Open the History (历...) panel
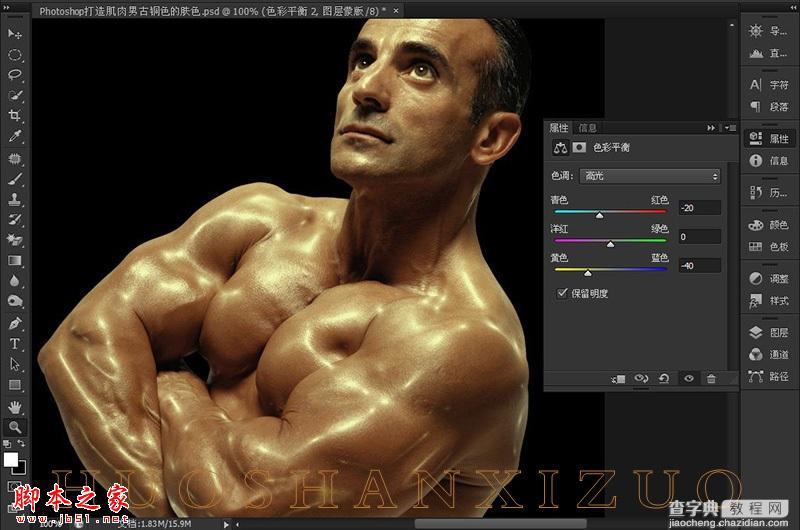The image size is (800, 530). (x=769, y=192)
